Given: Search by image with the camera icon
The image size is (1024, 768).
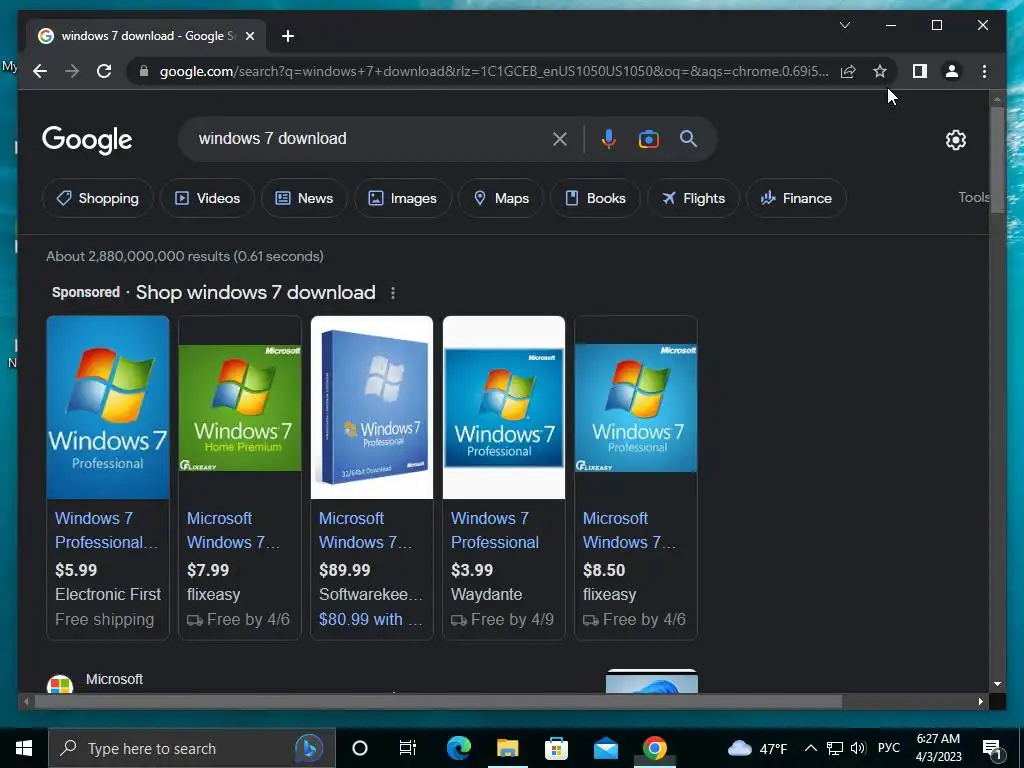Looking at the screenshot, I should pyautogui.click(x=648, y=139).
